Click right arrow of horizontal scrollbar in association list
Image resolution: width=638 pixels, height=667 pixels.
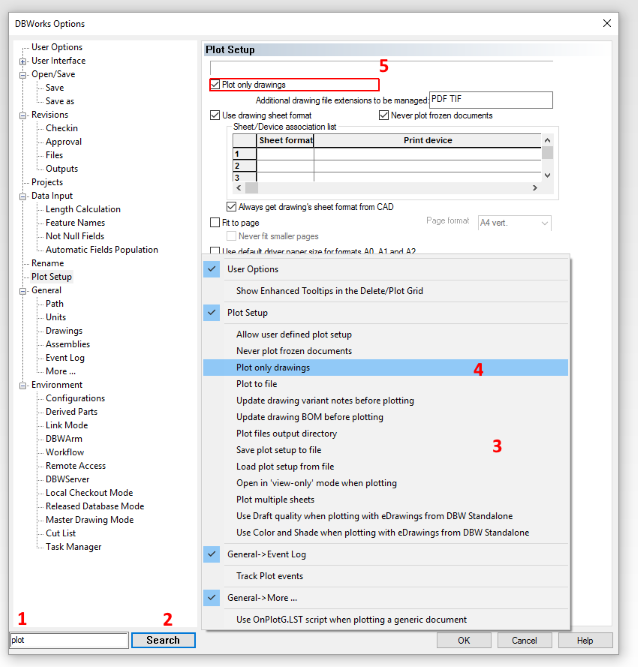pyautogui.click(x=535, y=188)
